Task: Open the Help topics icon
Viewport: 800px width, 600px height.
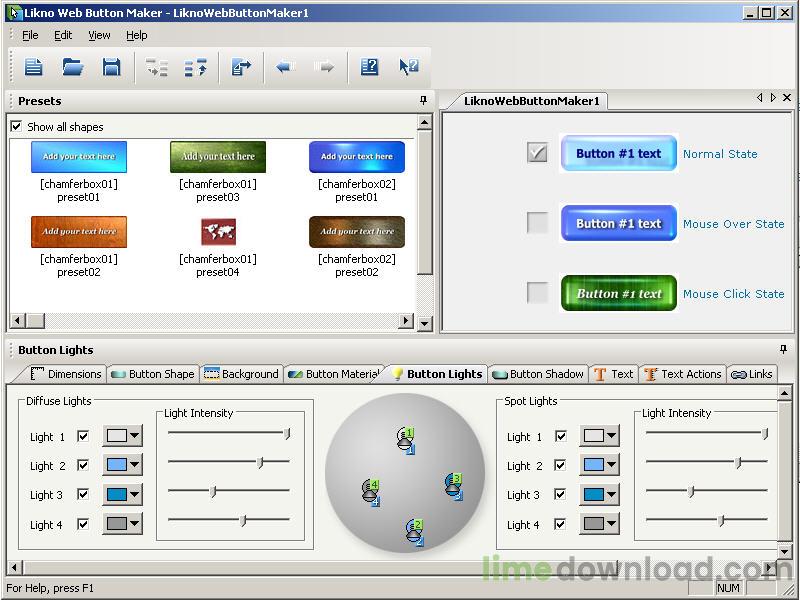Action: tap(369, 67)
